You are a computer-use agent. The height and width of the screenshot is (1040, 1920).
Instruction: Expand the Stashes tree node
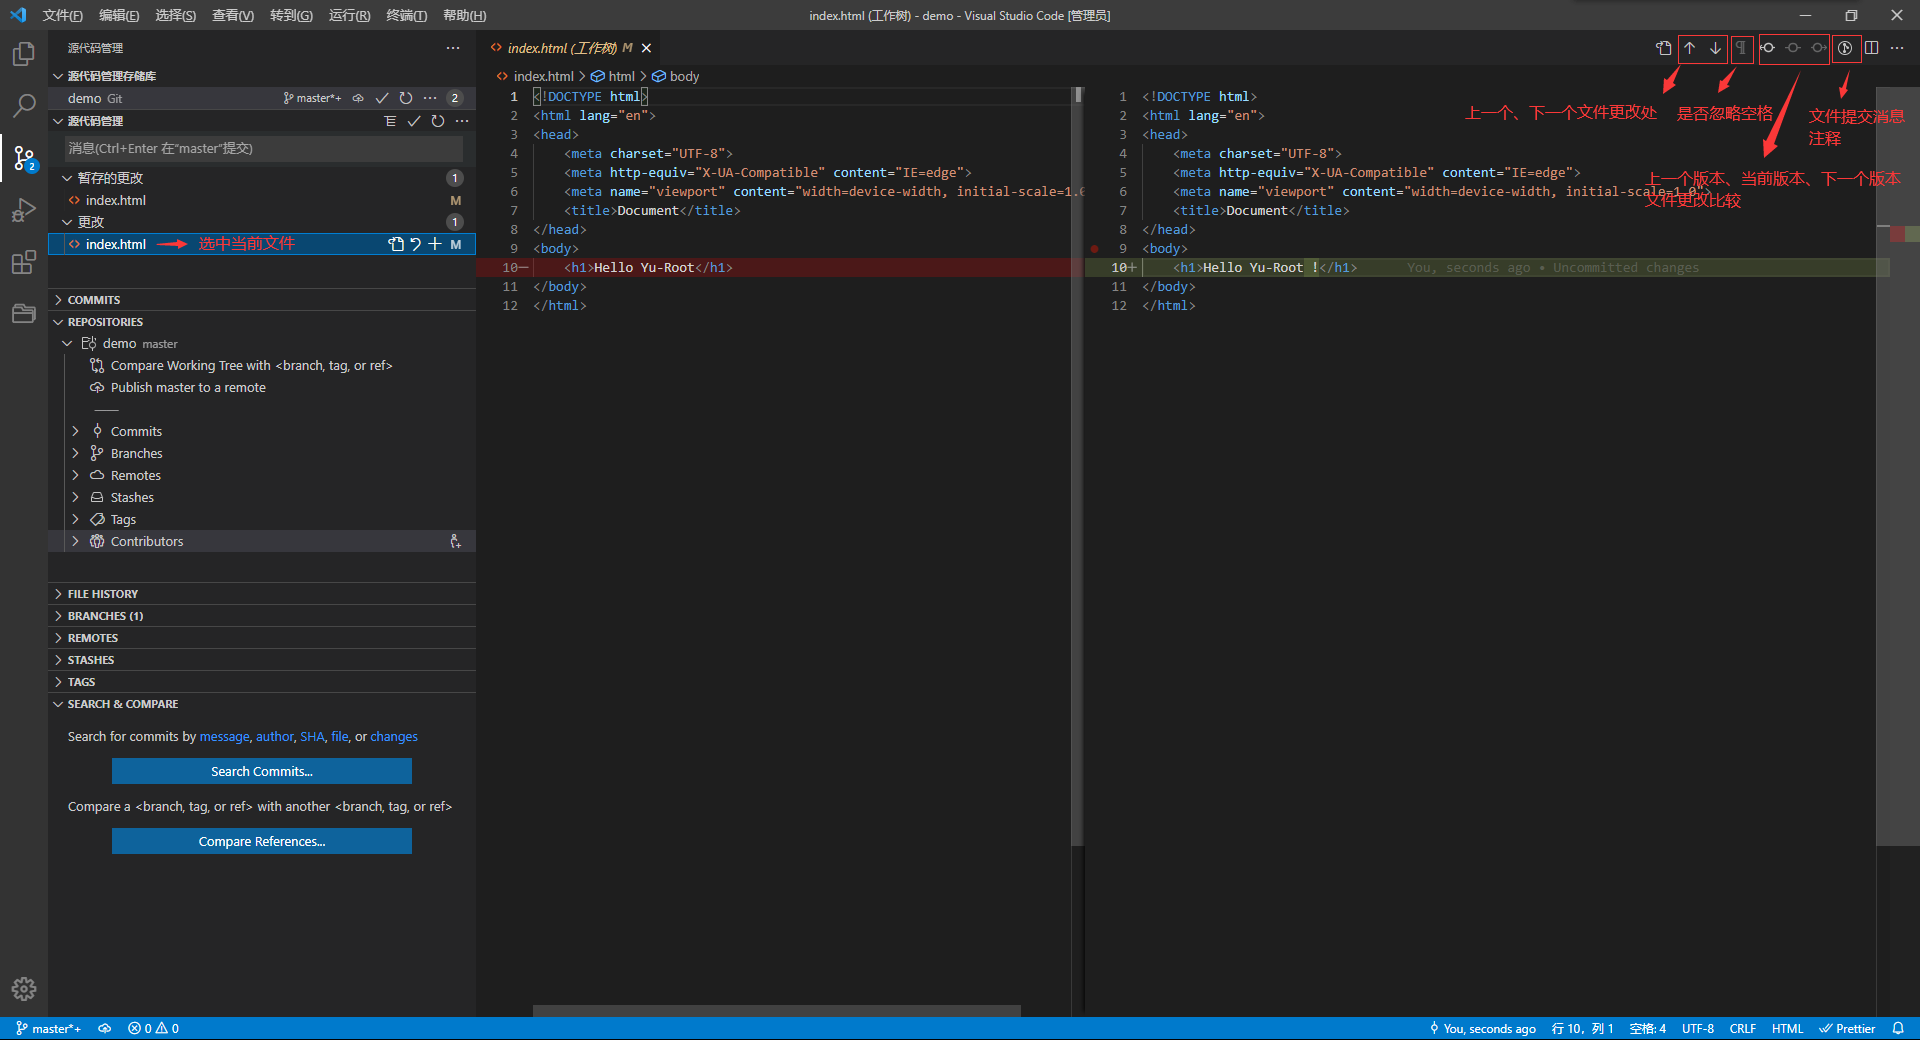tap(75, 497)
